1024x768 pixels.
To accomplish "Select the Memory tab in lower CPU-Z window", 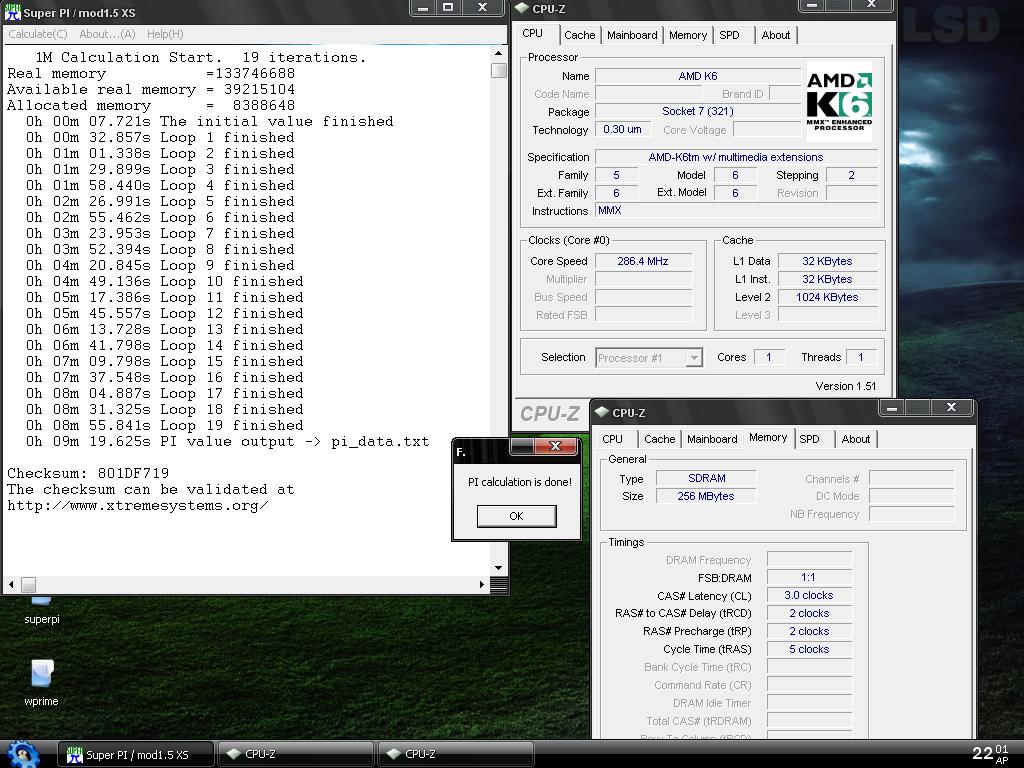I will (768, 438).
